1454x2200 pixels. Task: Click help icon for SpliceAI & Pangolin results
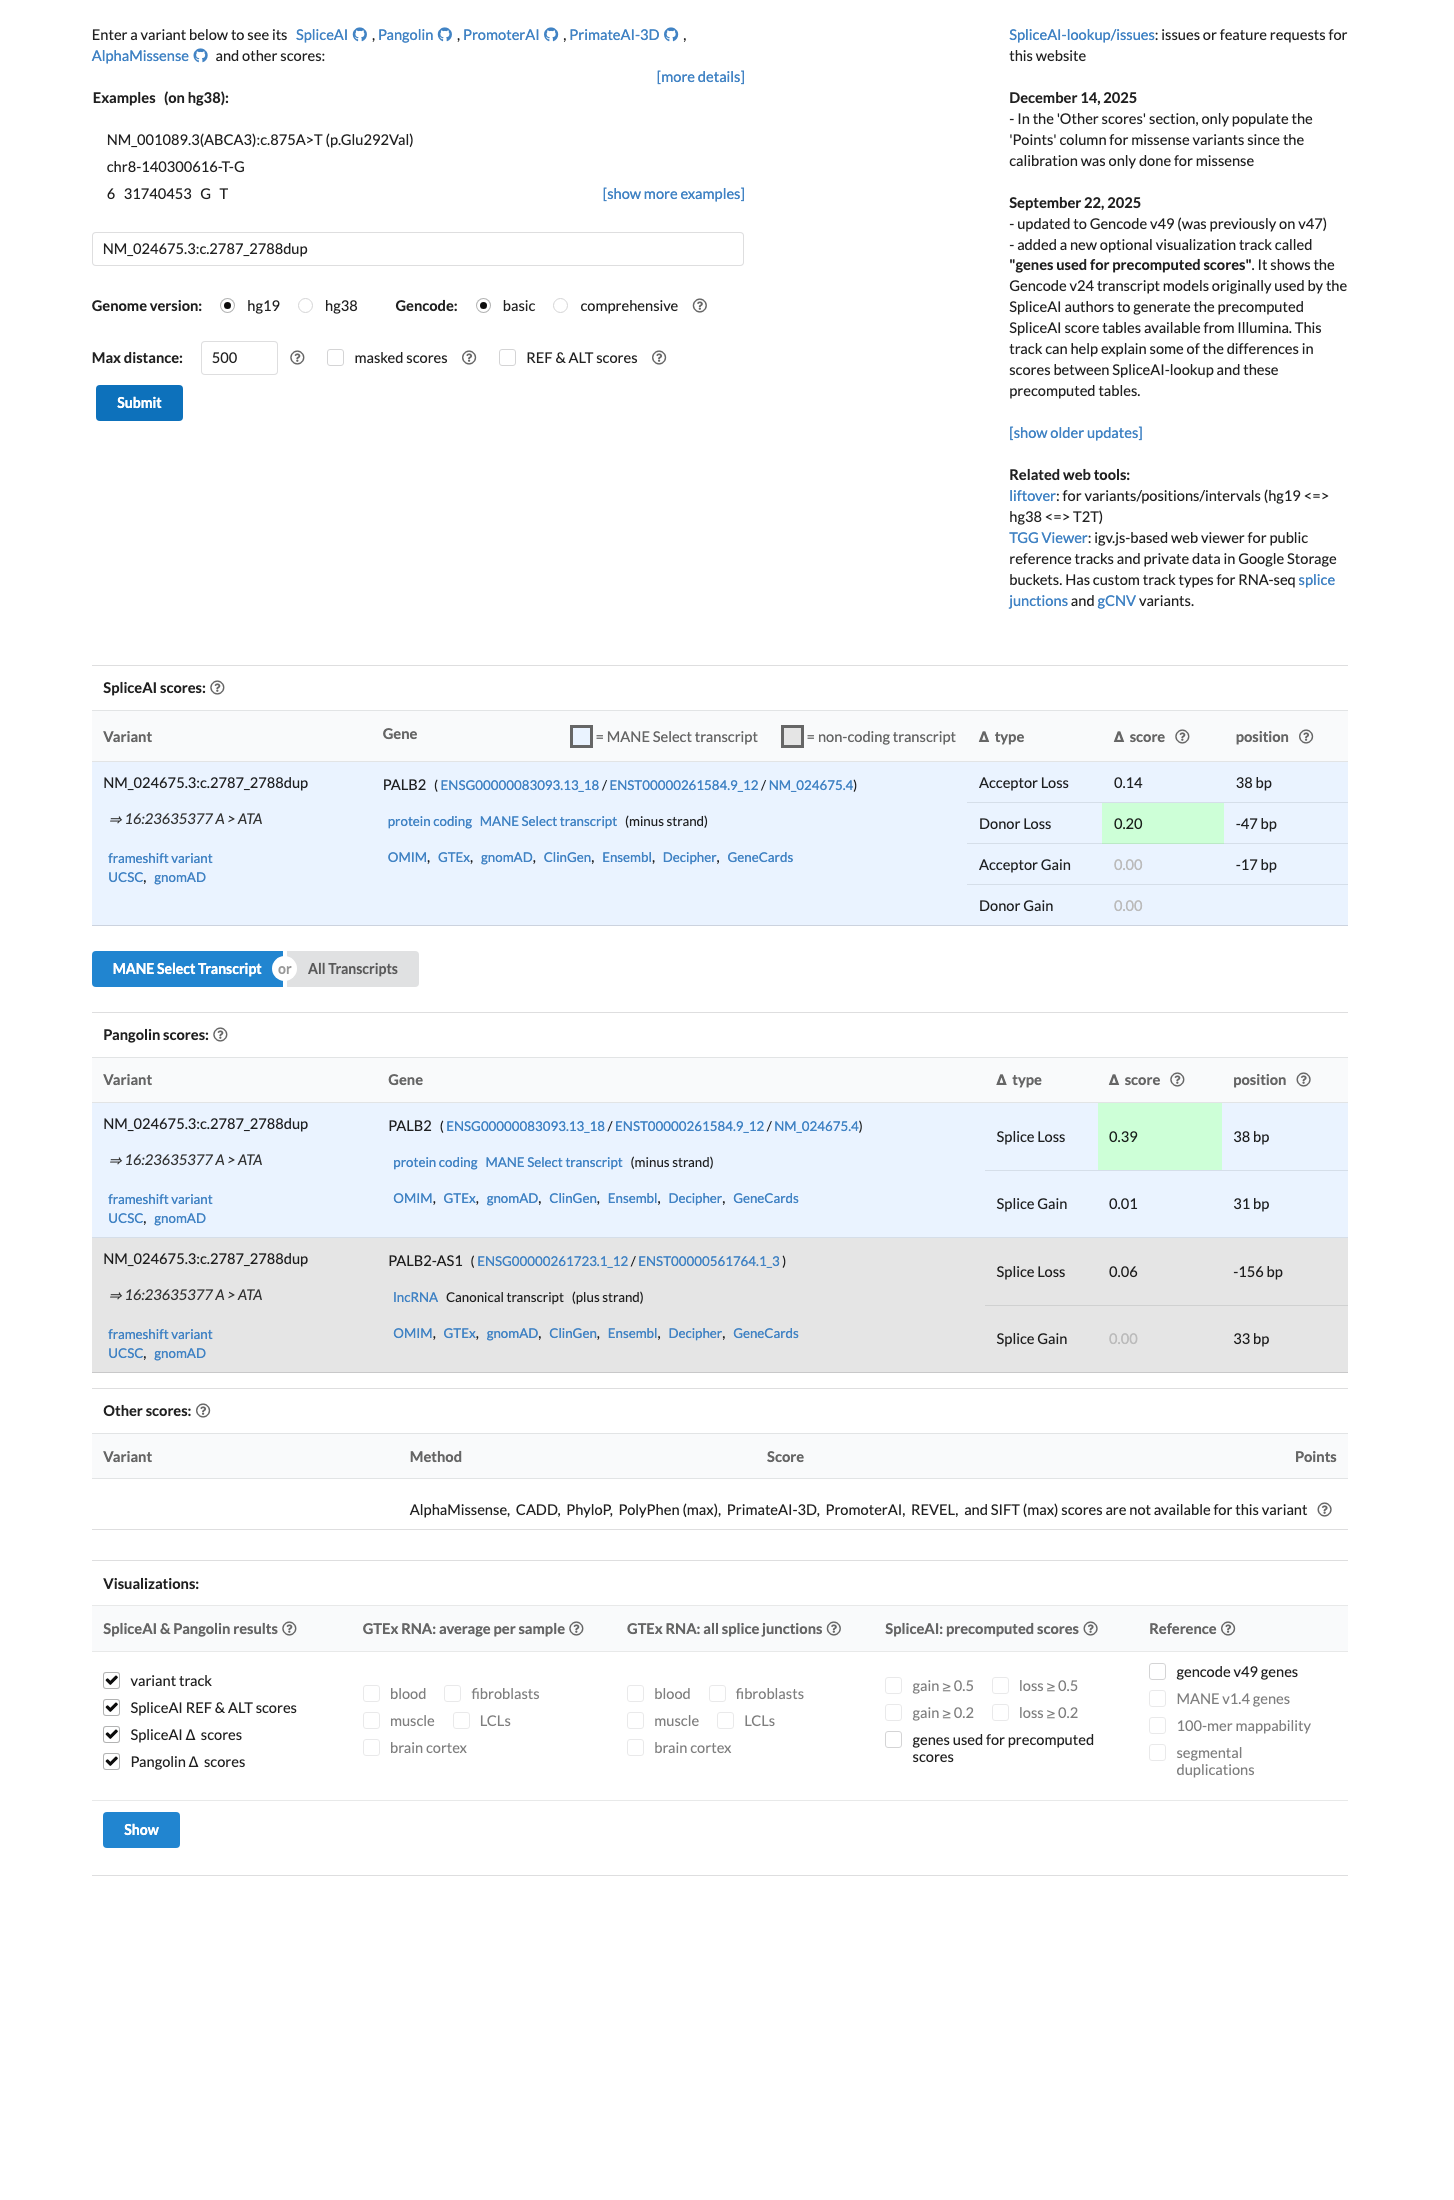pyautogui.click(x=289, y=1629)
